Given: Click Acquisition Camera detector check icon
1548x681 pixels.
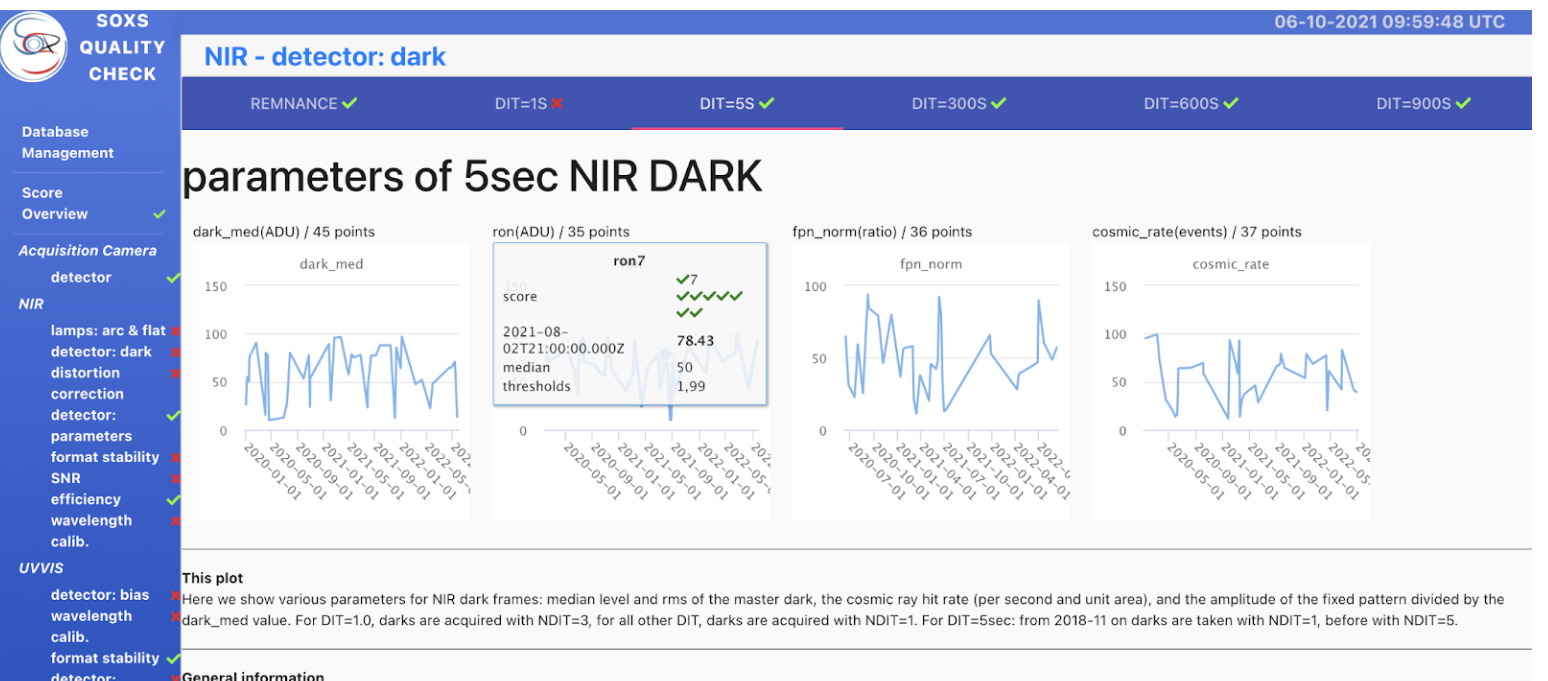Looking at the screenshot, I should click(x=173, y=277).
